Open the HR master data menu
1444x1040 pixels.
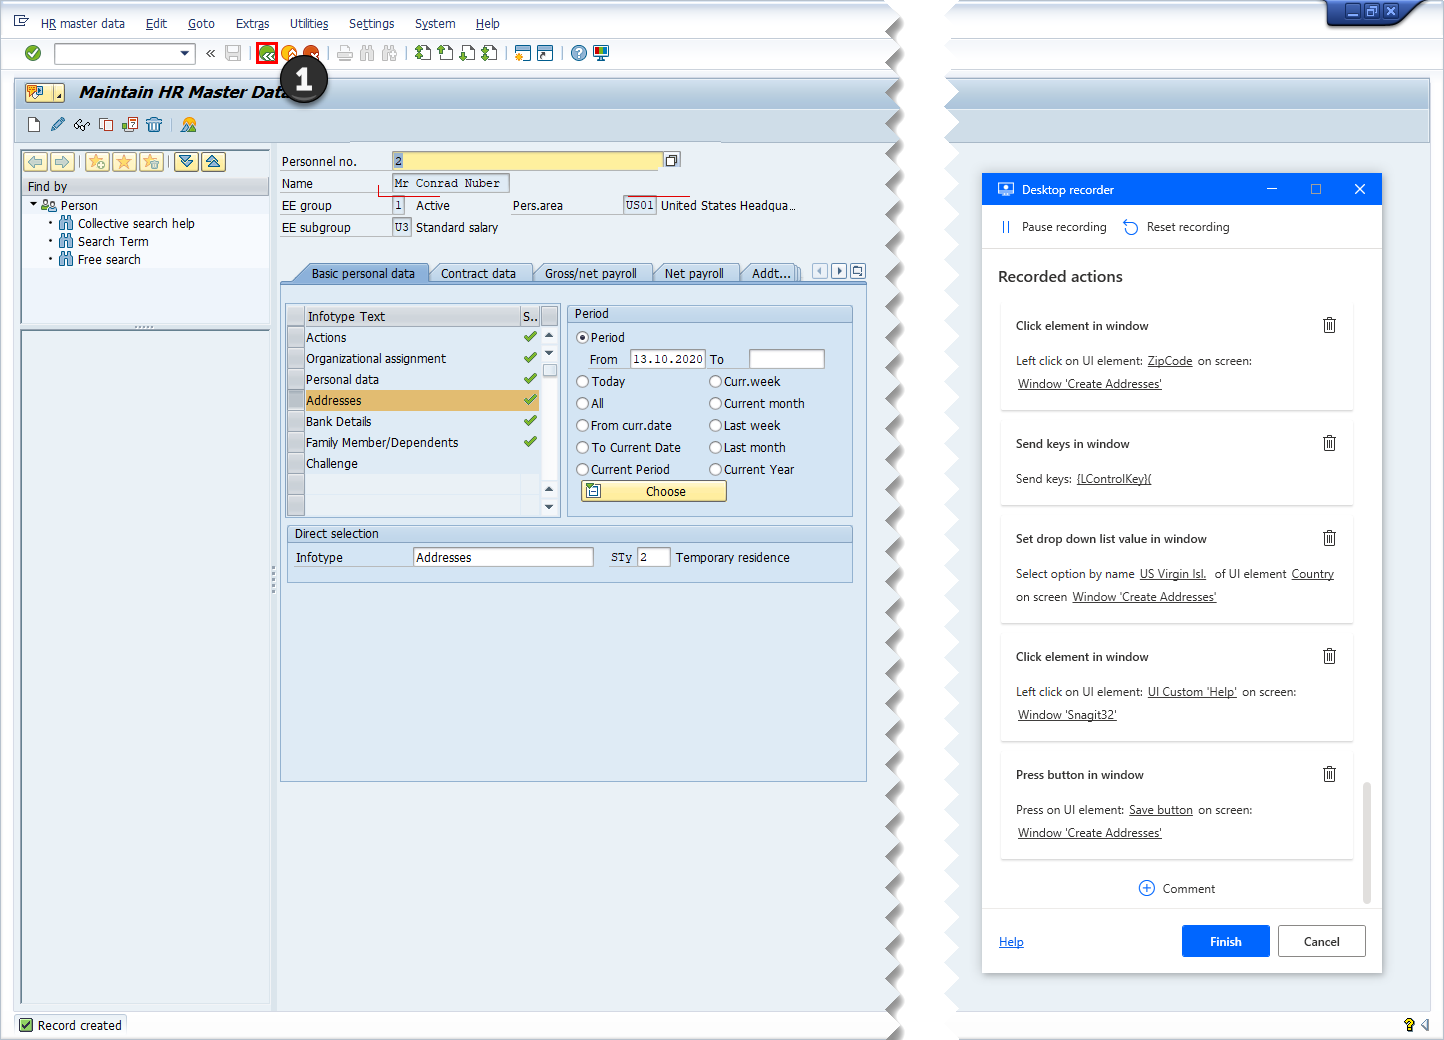(83, 23)
